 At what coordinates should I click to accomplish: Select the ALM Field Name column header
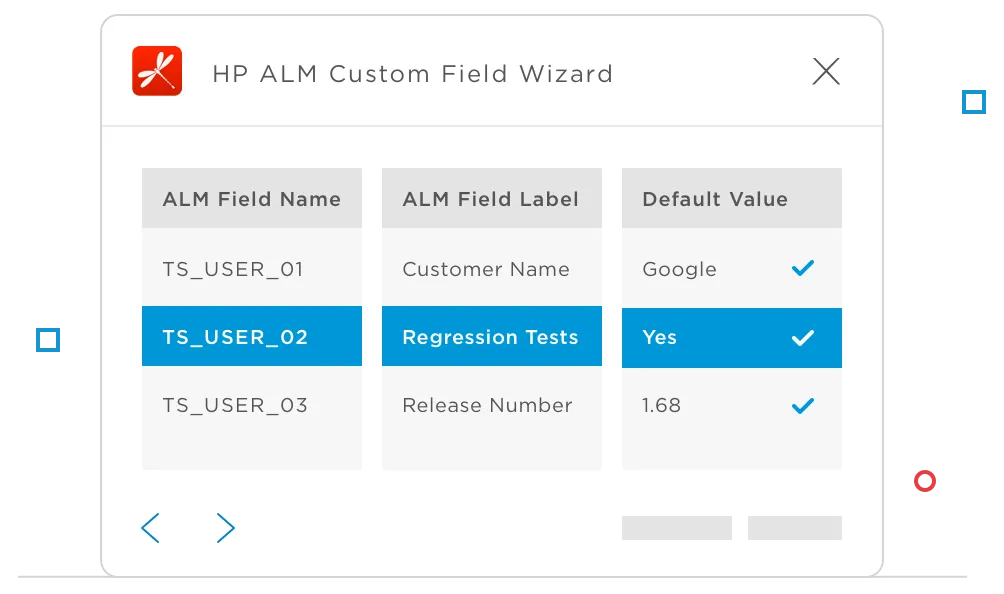252,199
